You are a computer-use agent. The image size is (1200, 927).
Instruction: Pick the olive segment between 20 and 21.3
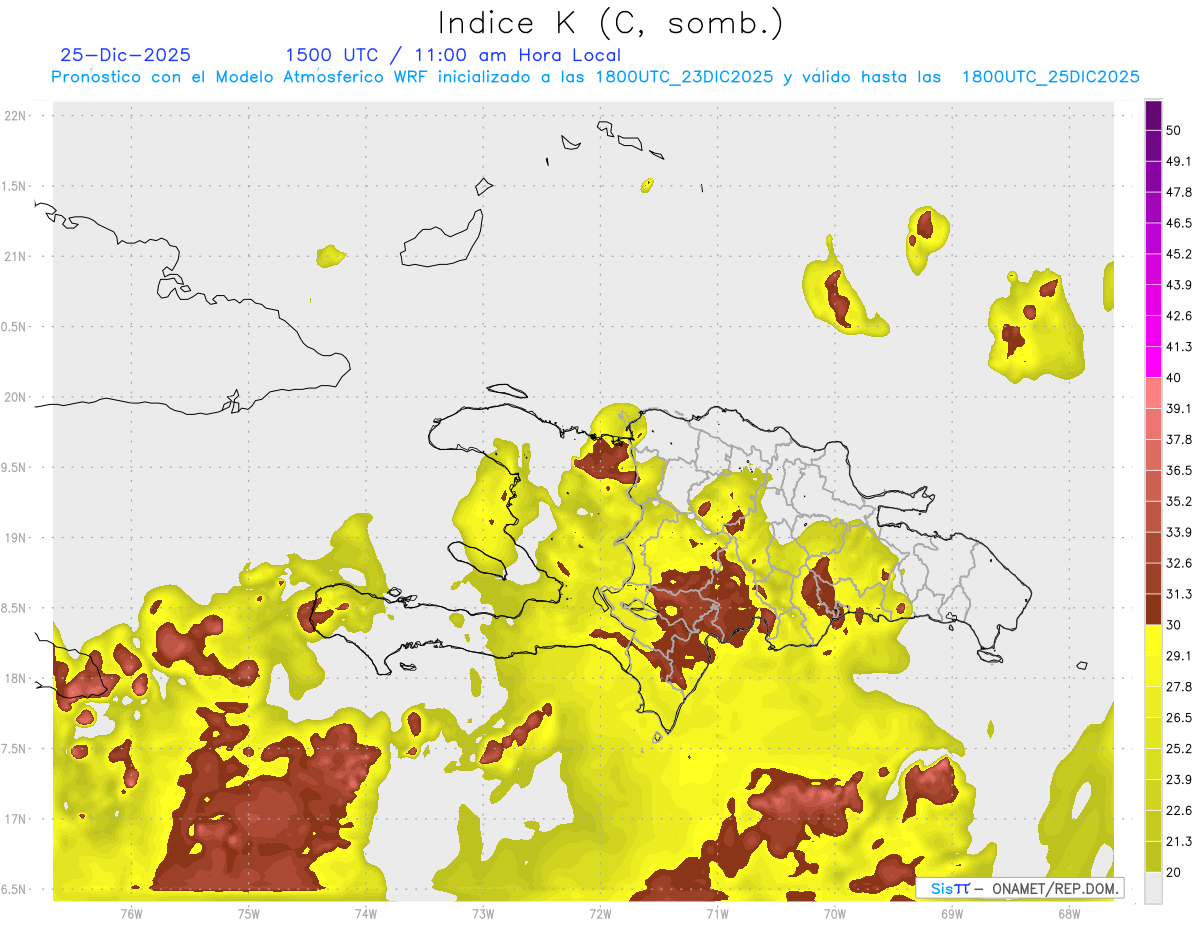1154,856
